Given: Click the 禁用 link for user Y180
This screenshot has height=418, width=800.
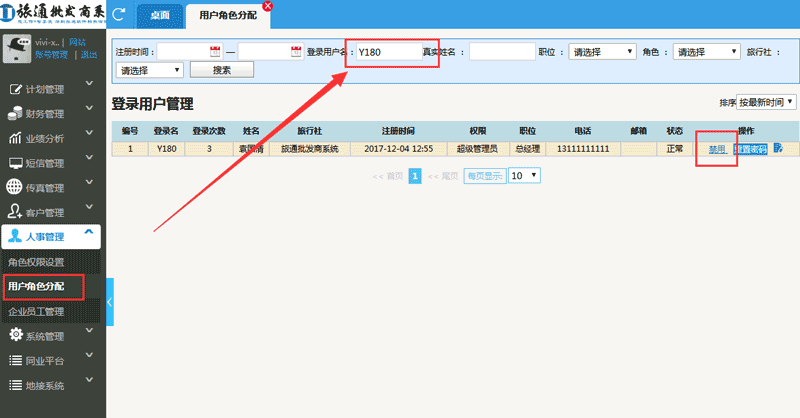Looking at the screenshot, I should [x=716, y=149].
